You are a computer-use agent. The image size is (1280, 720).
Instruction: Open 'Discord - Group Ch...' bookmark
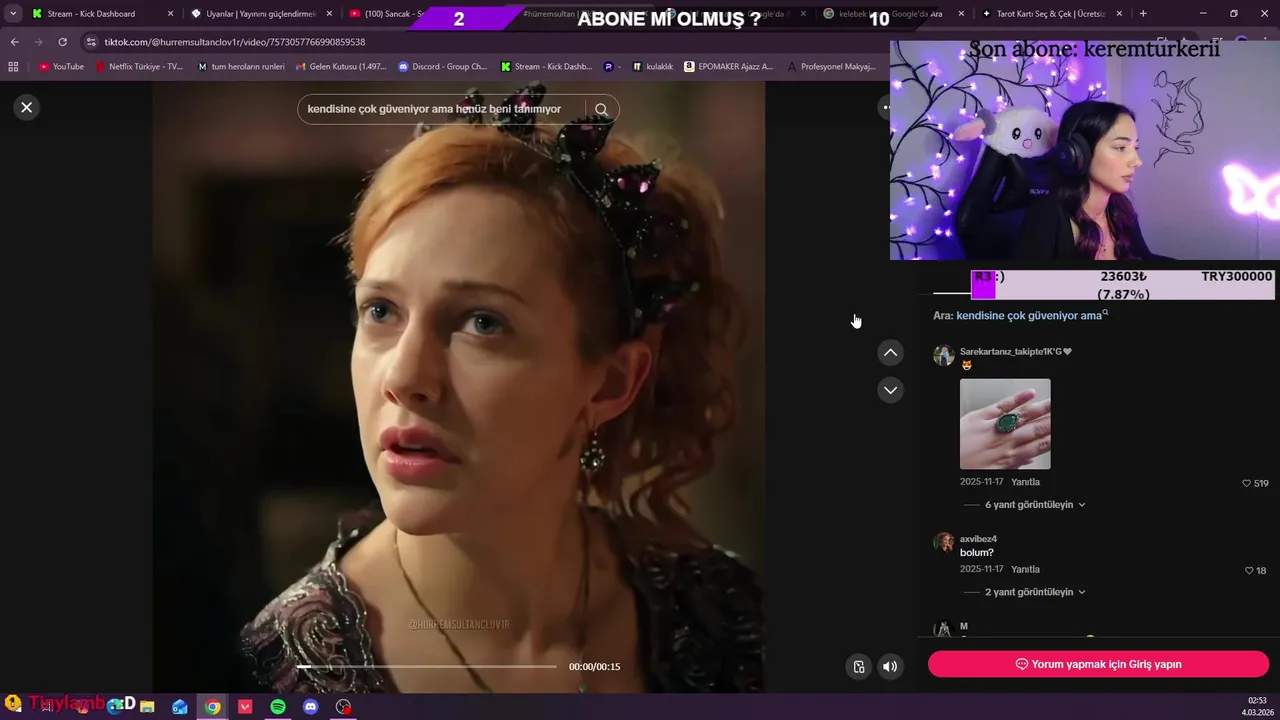point(443,66)
